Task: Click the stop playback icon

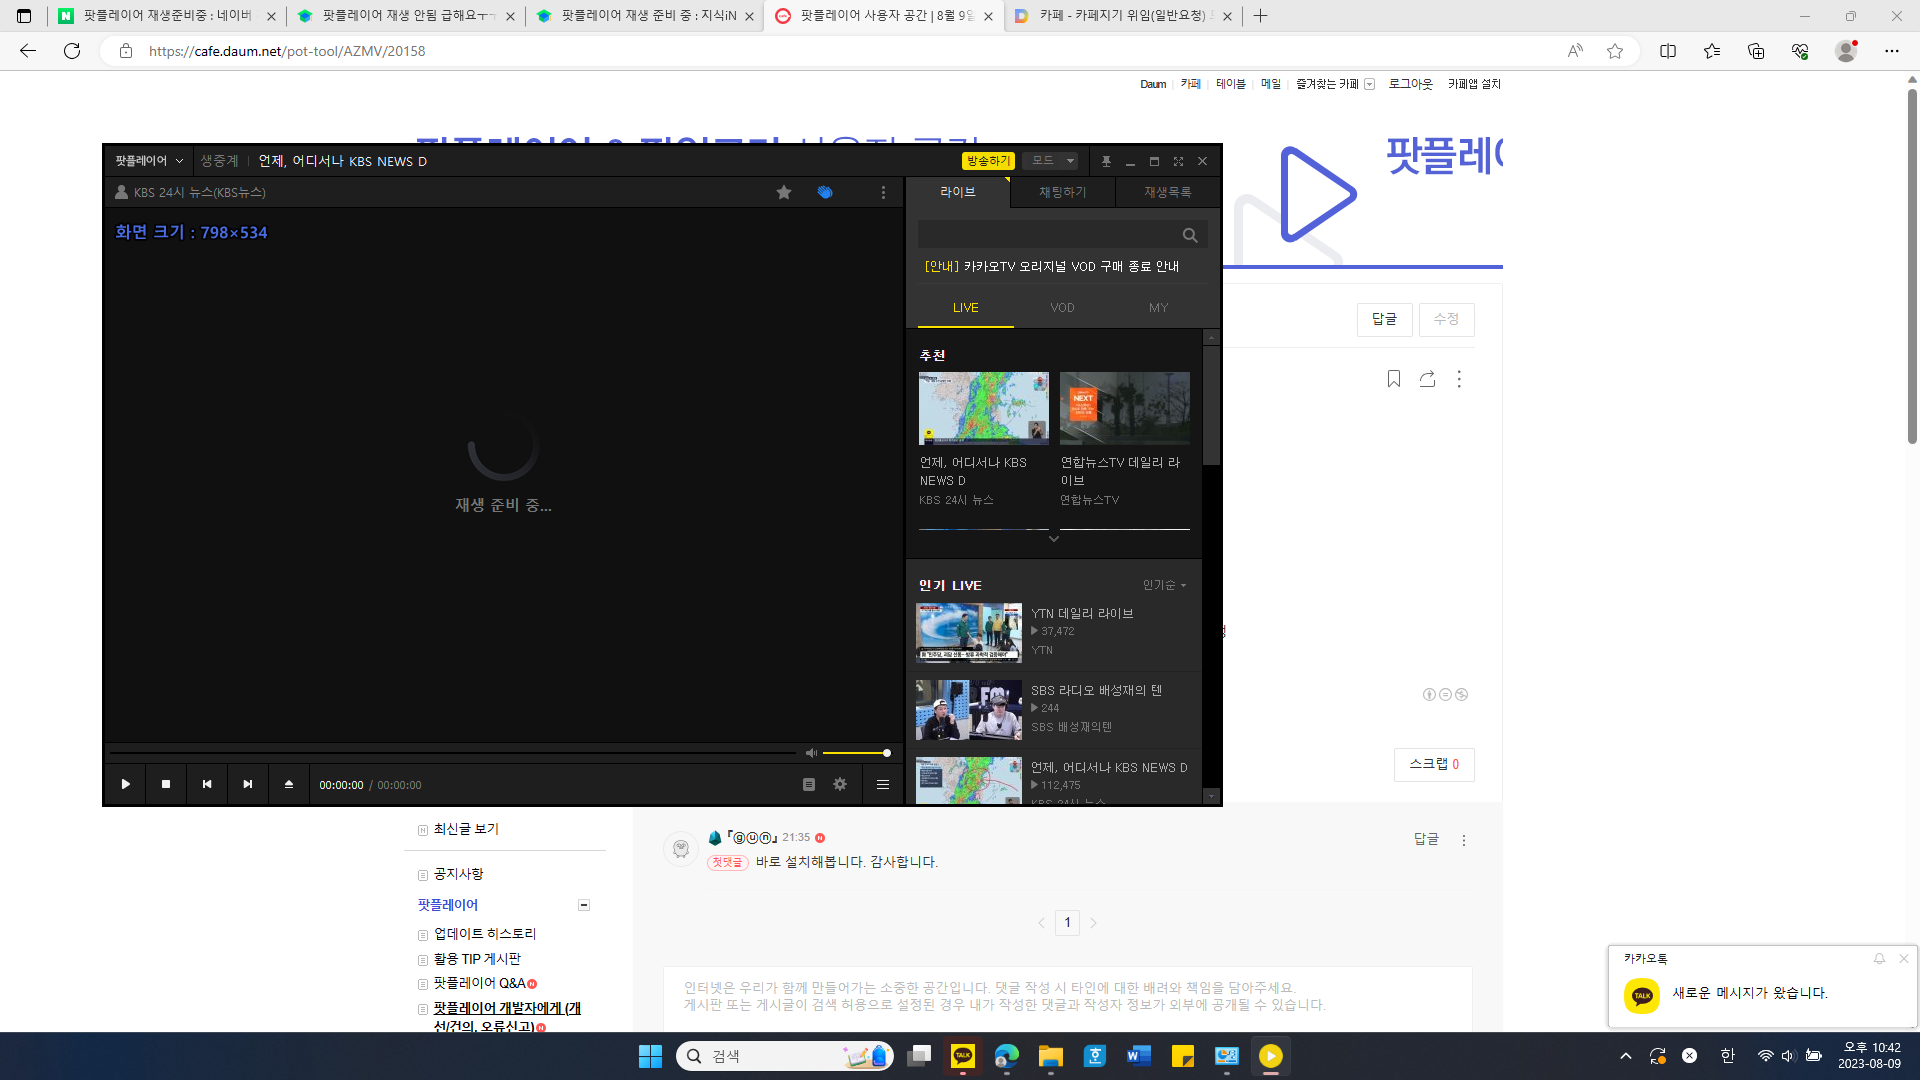Action: pos(166,784)
